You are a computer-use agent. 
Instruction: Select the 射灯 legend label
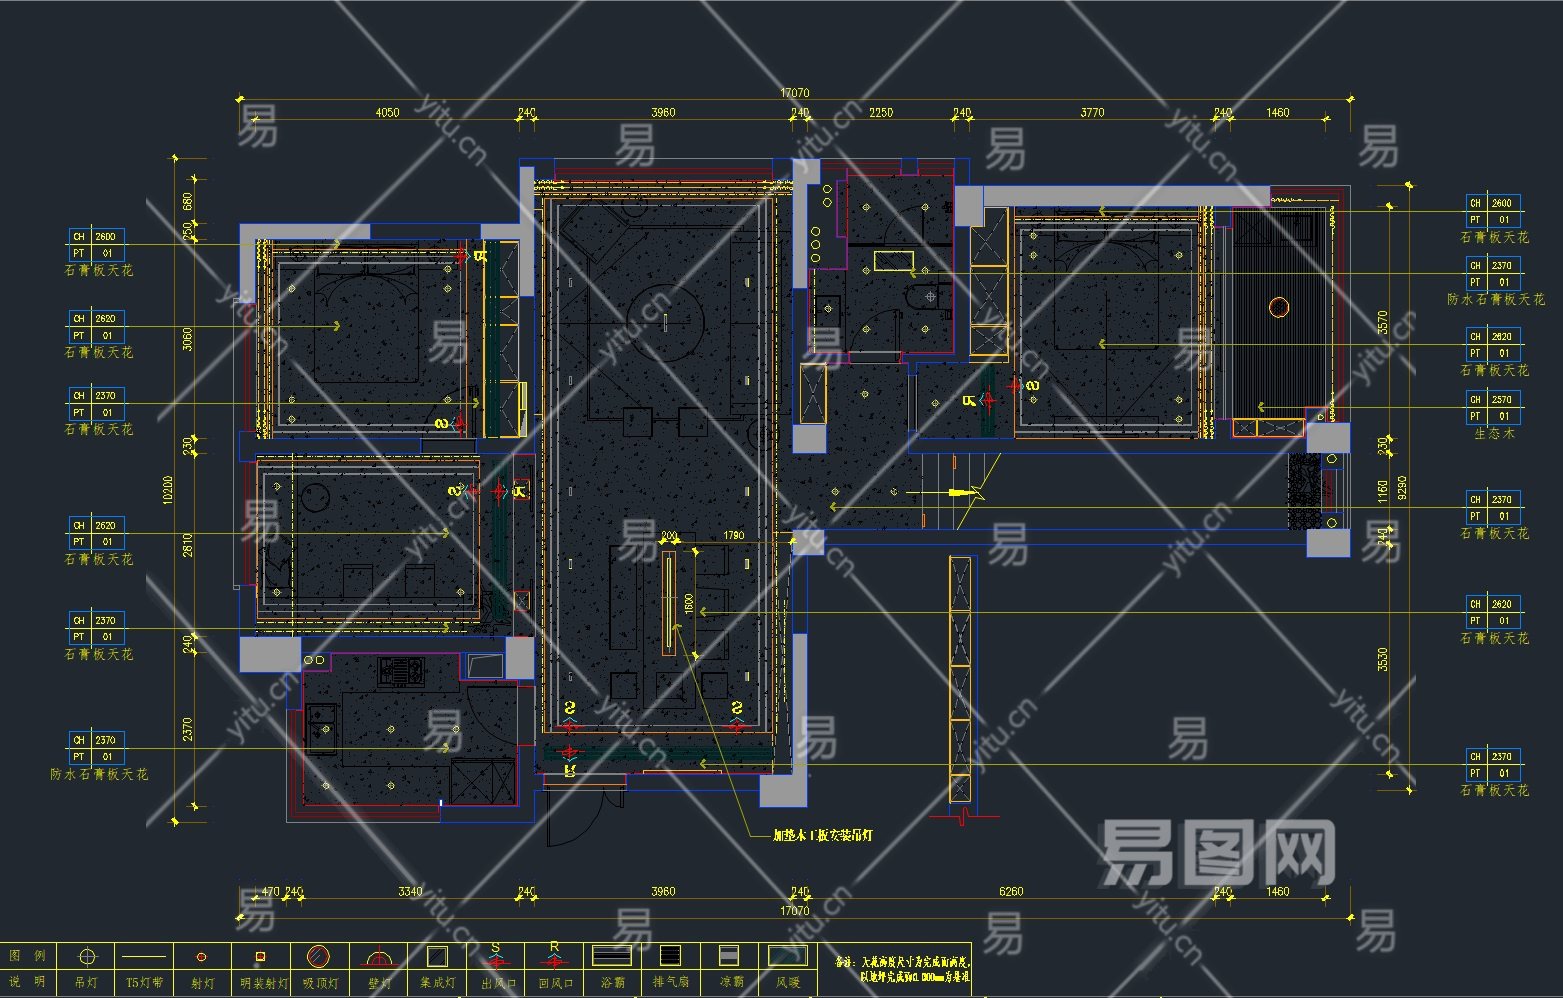coord(202,983)
